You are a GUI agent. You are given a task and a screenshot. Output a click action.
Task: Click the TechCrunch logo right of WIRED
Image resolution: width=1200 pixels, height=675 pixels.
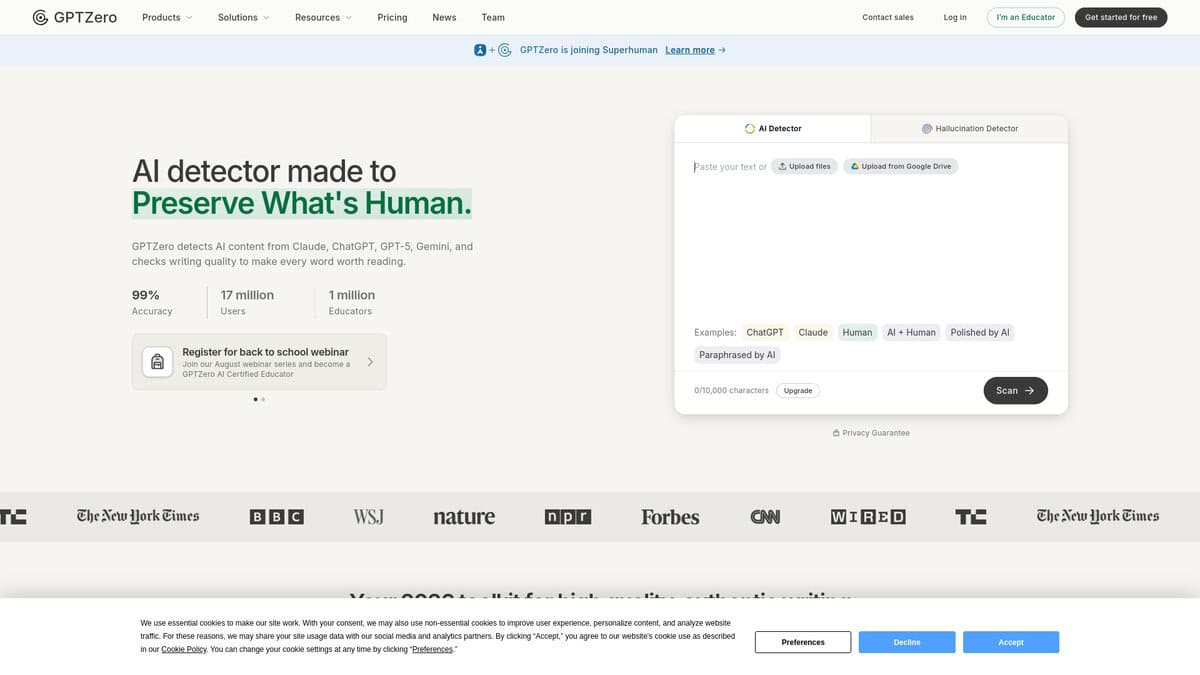[971, 517]
